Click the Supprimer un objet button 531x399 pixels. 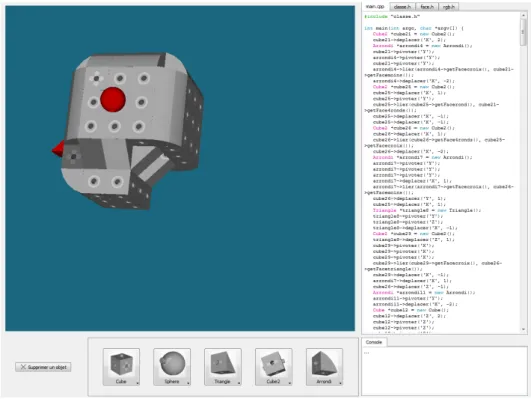[x=43, y=367]
